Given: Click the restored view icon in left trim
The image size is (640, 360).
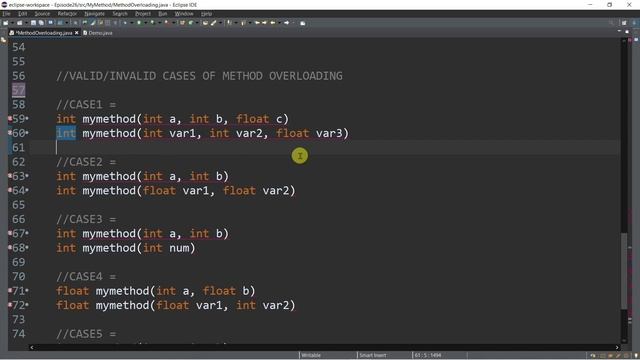Looking at the screenshot, I should (x=4, y=40).
